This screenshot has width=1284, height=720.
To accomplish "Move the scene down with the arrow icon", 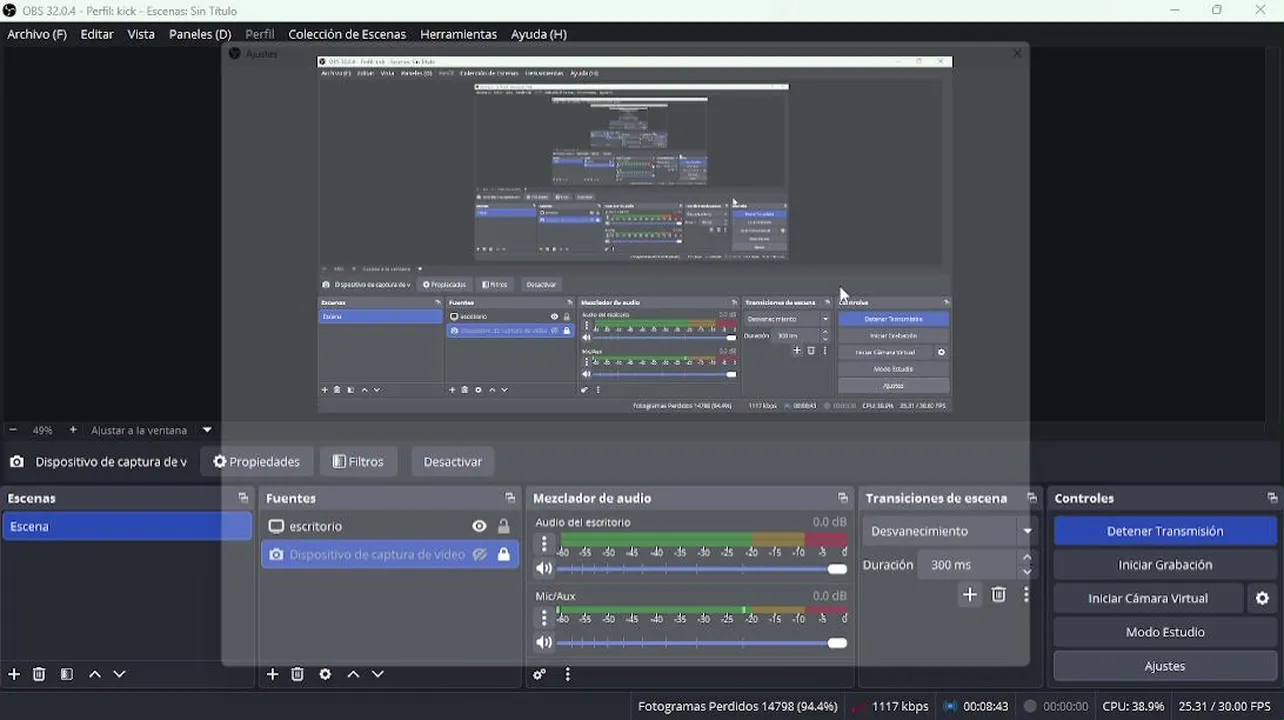I will click(x=119, y=674).
